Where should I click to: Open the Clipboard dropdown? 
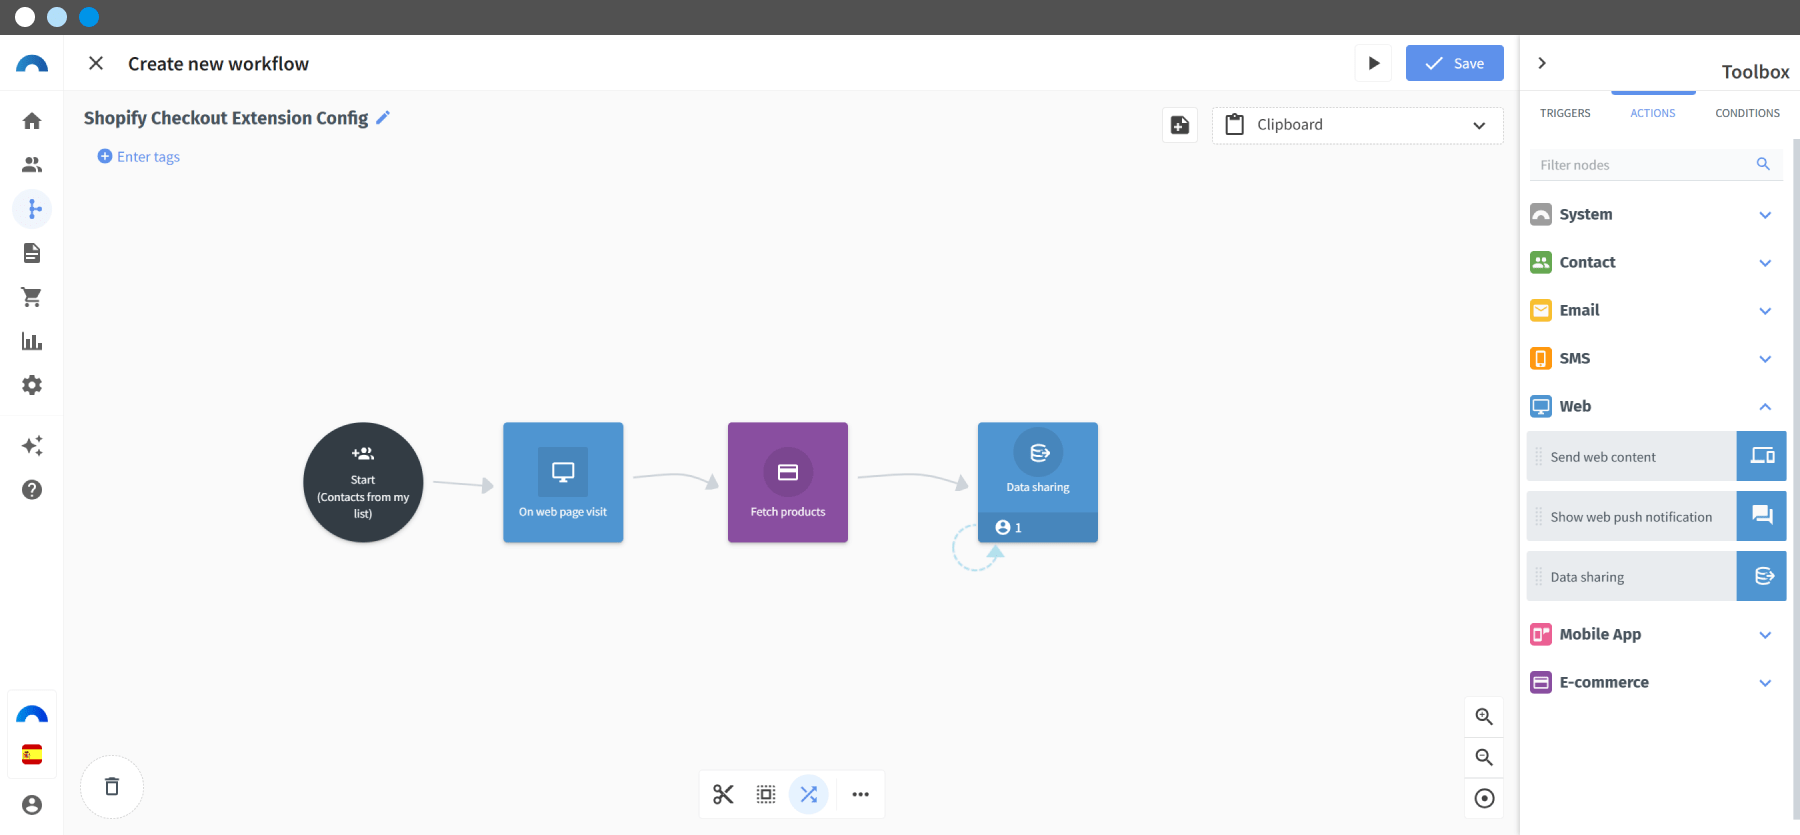[1357, 125]
